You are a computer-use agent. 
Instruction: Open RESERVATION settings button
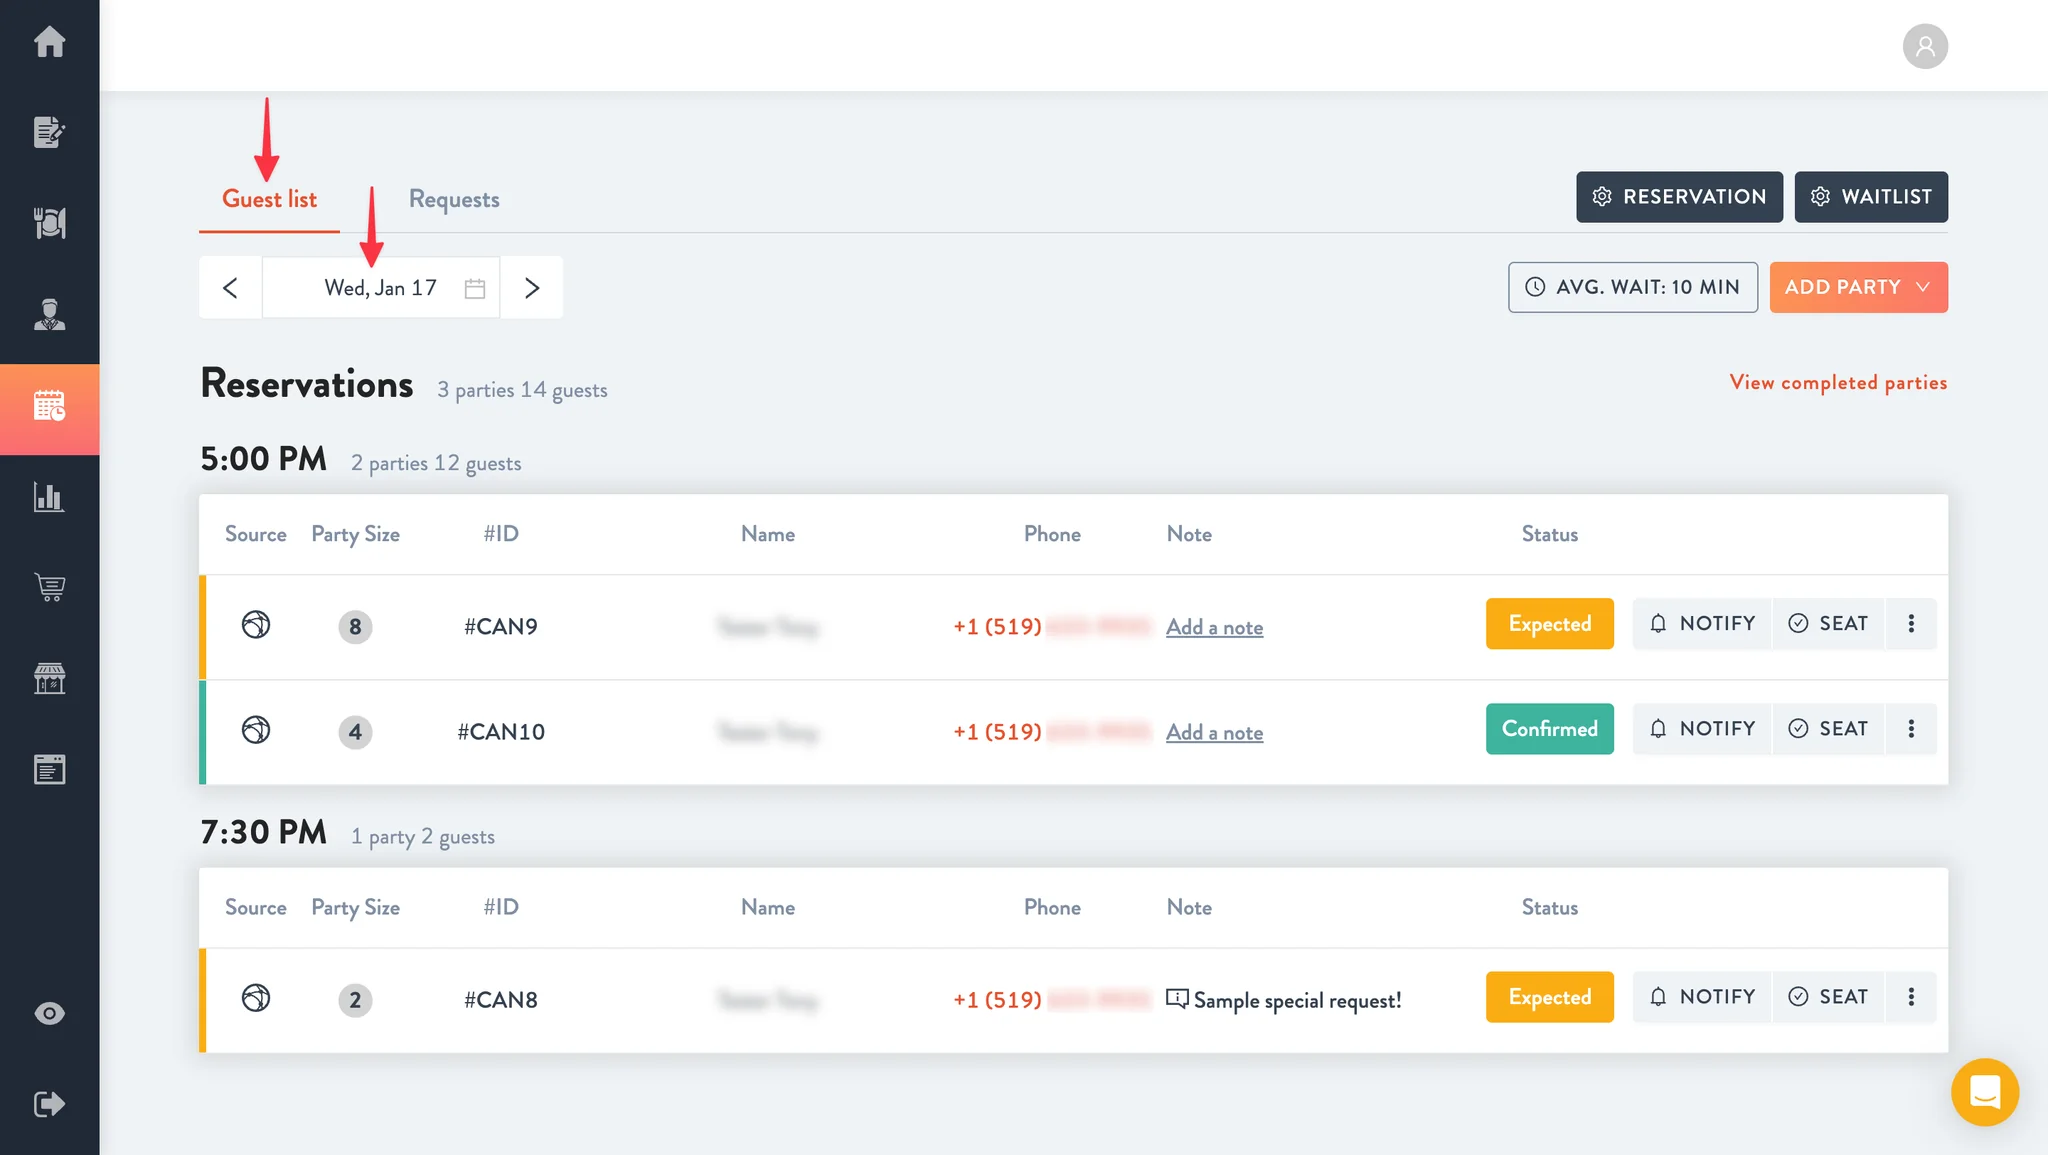(x=1679, y=197)
